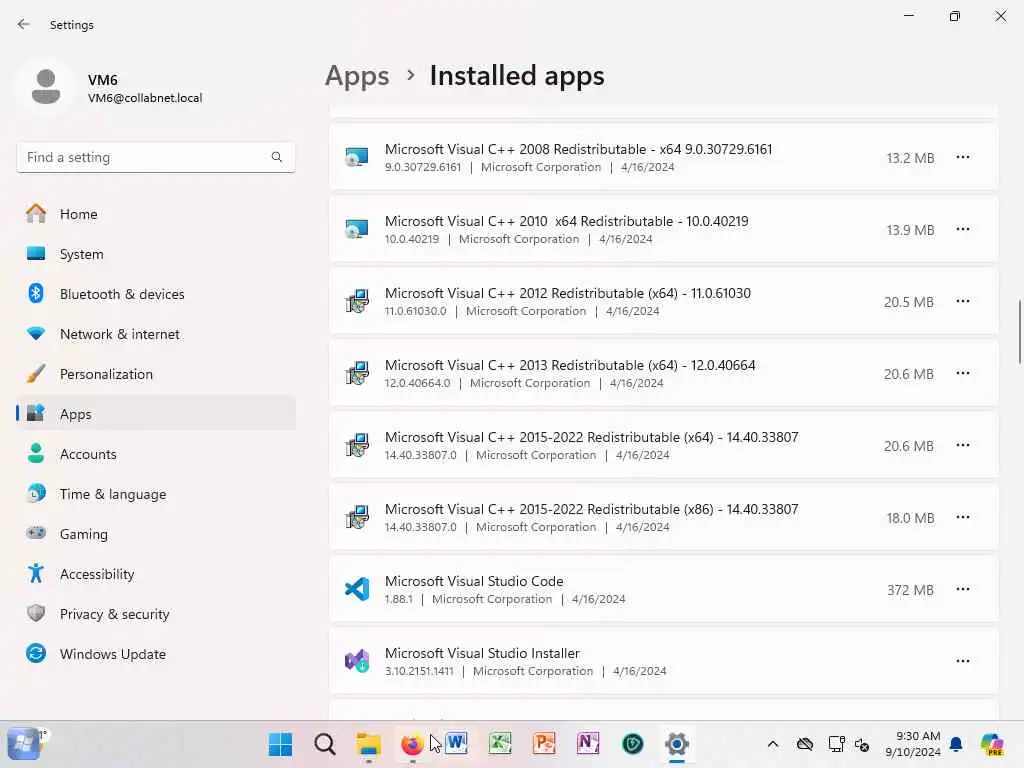The width and height of the screenshot is (1024, 768).
Task: Launch Firefox from taskbar
Action: pyautogui.click(x=412, y=744)
